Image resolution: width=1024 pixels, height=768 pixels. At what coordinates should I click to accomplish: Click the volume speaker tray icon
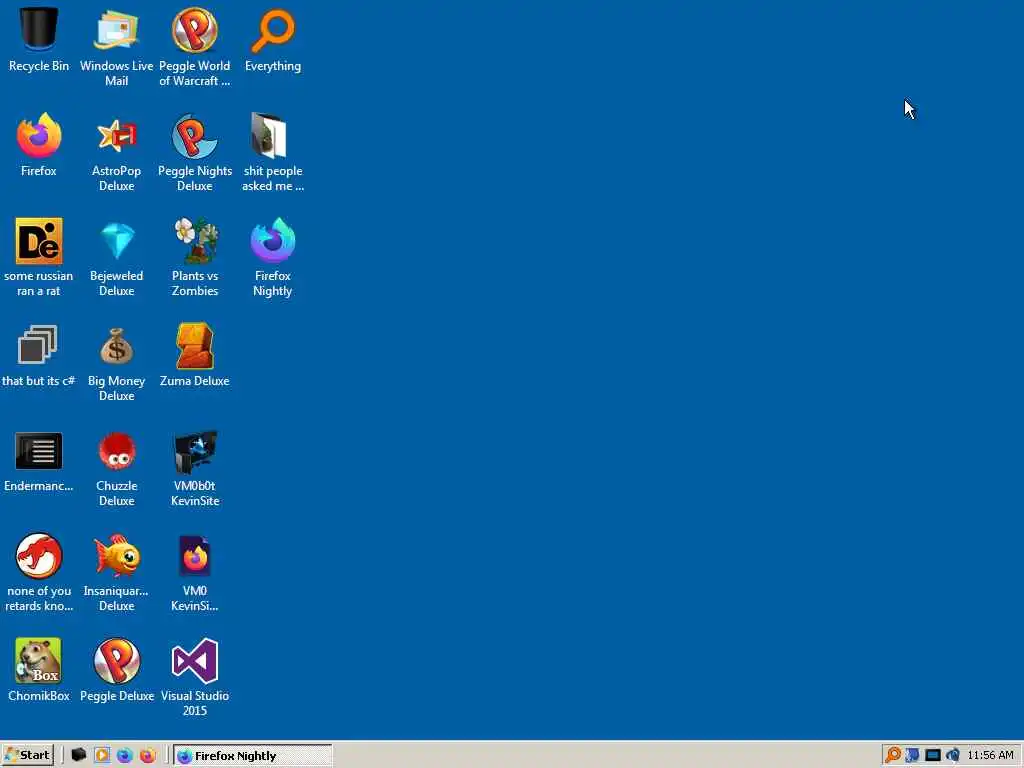952,755
